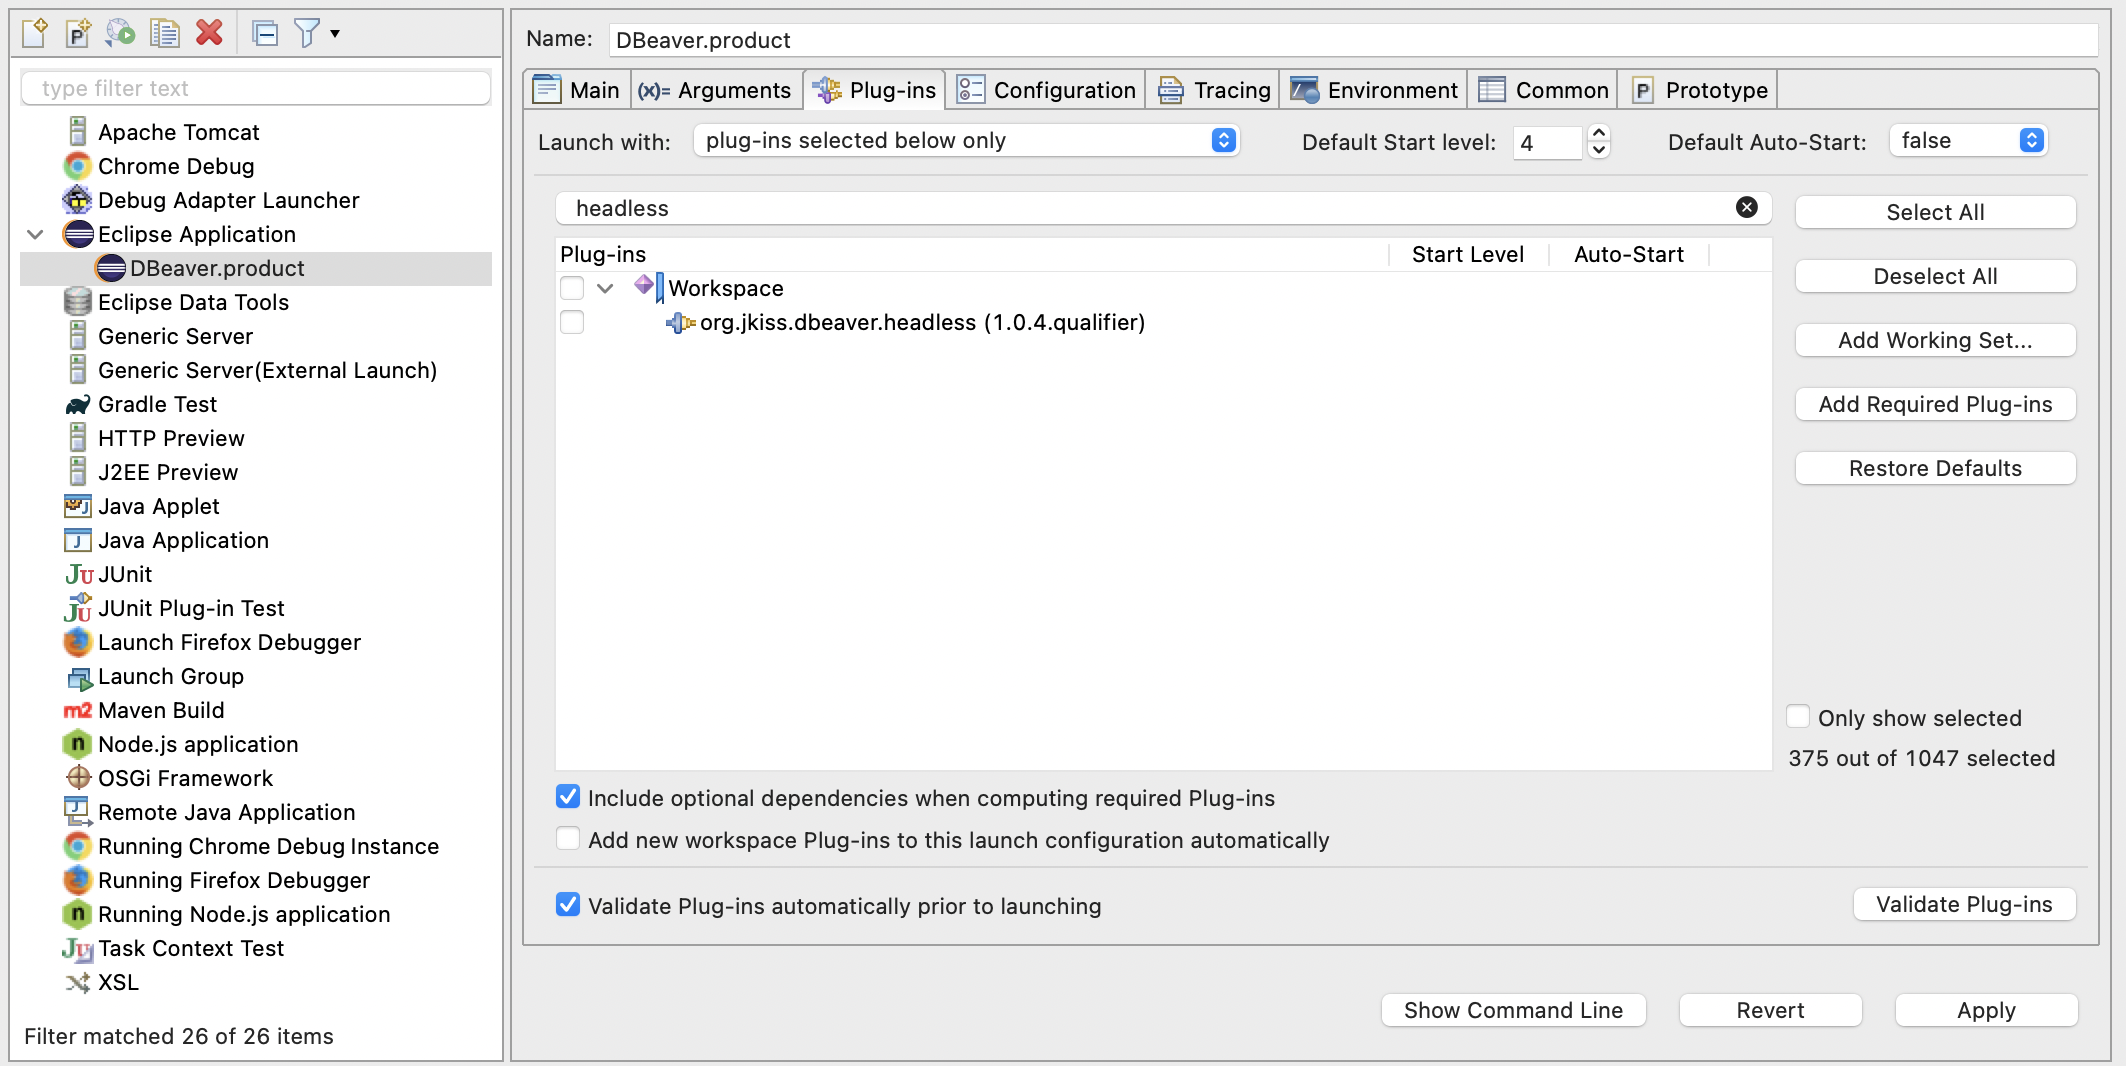The image size is (2126, 1066).
Task: Click the Eclipse Data Tools database icon
Action: coord(78,302)
